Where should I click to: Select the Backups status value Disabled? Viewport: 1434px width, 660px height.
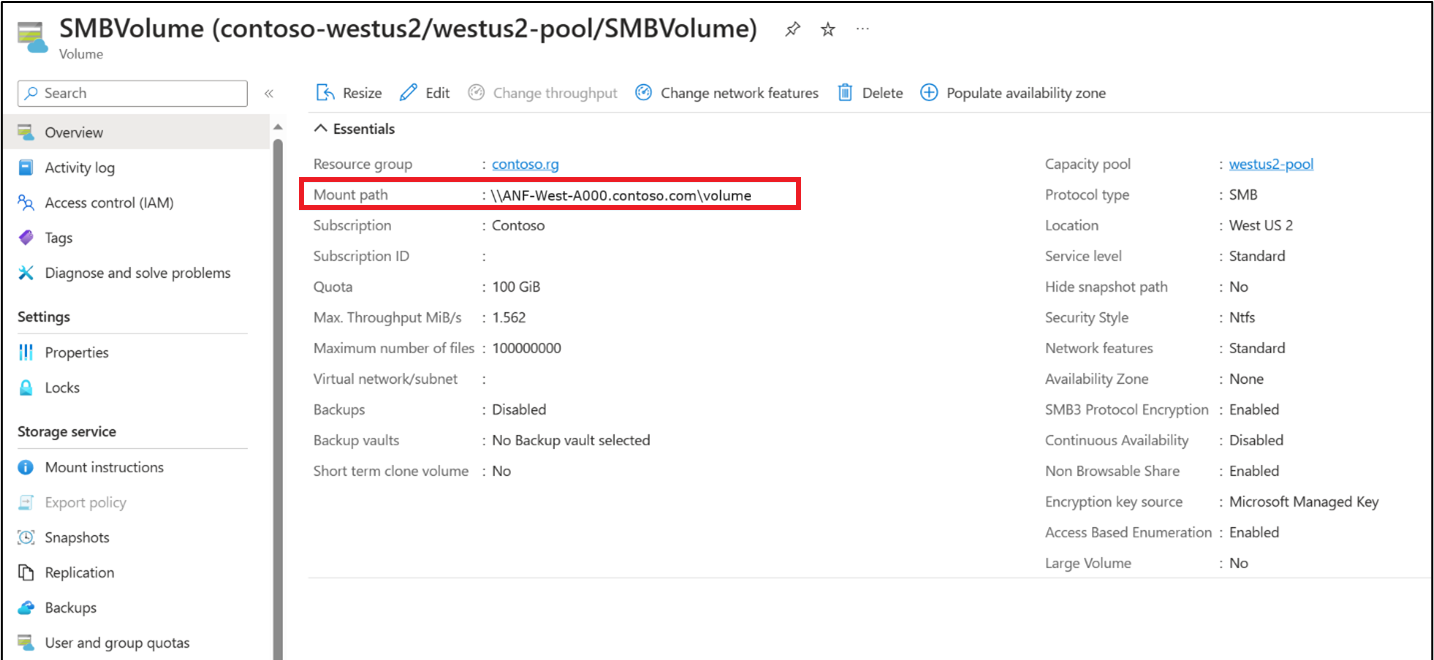519,410
